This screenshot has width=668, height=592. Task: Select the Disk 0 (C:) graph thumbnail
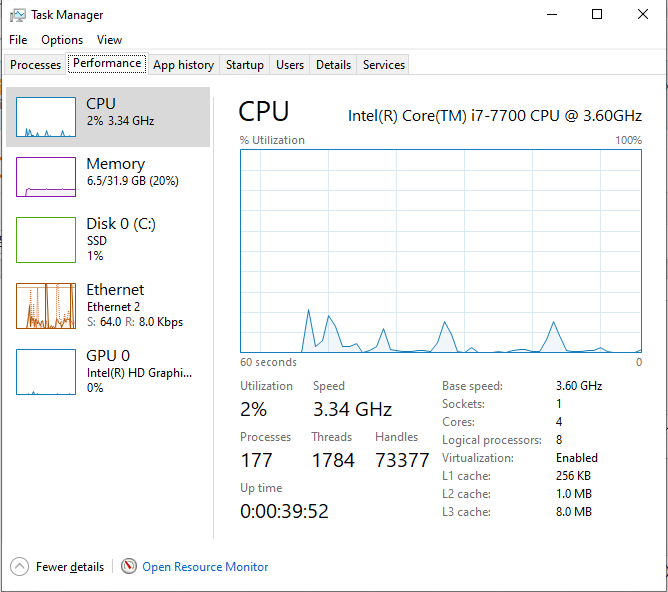coord(46,239)
